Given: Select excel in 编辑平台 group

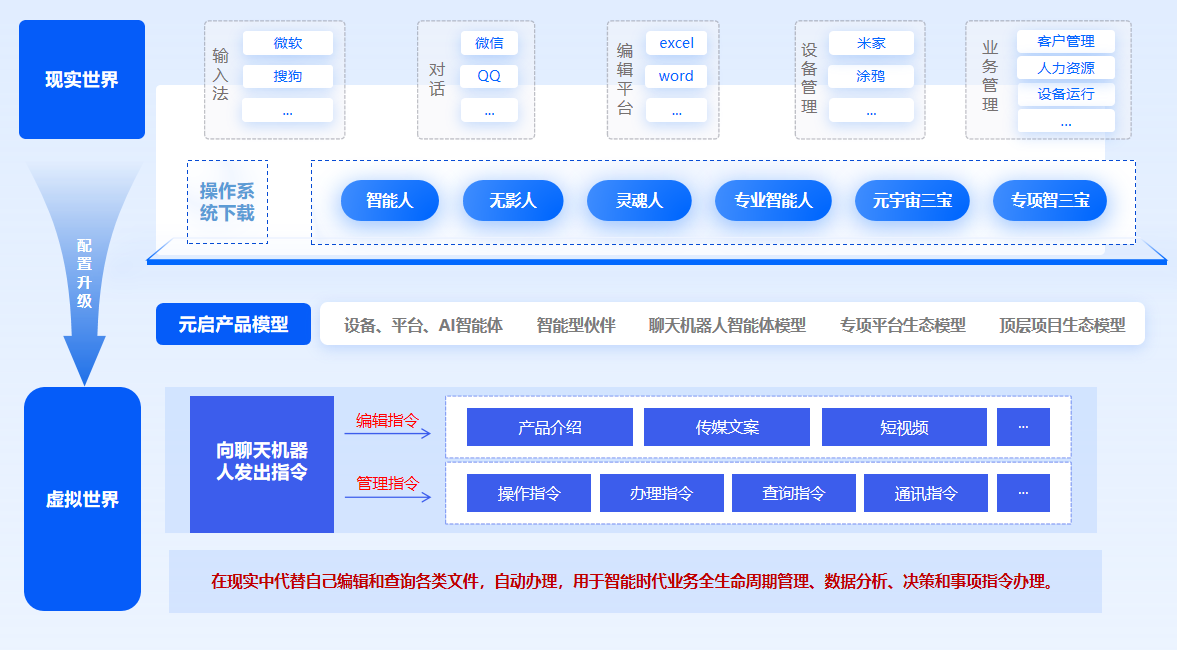Looking at the screenshot, I should pos(676,43).
